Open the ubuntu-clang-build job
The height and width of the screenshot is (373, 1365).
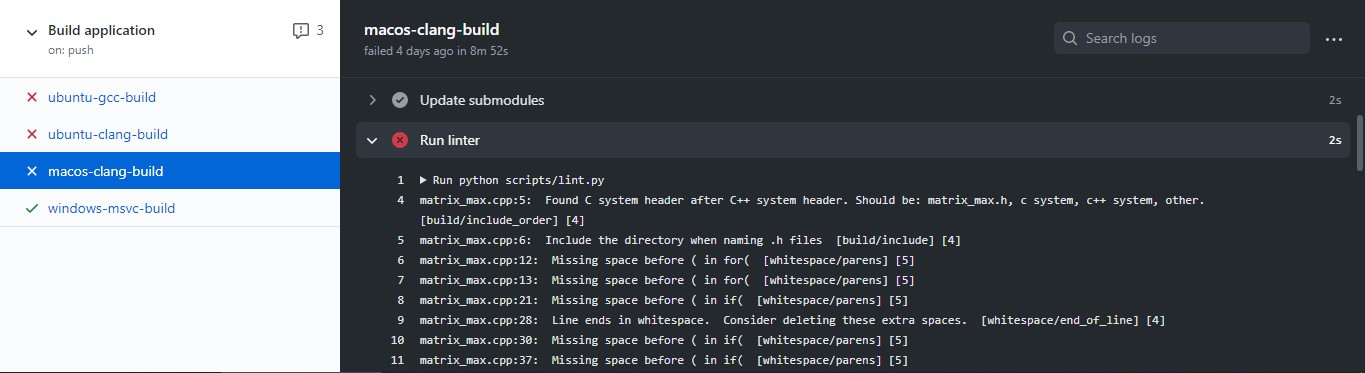108,134
